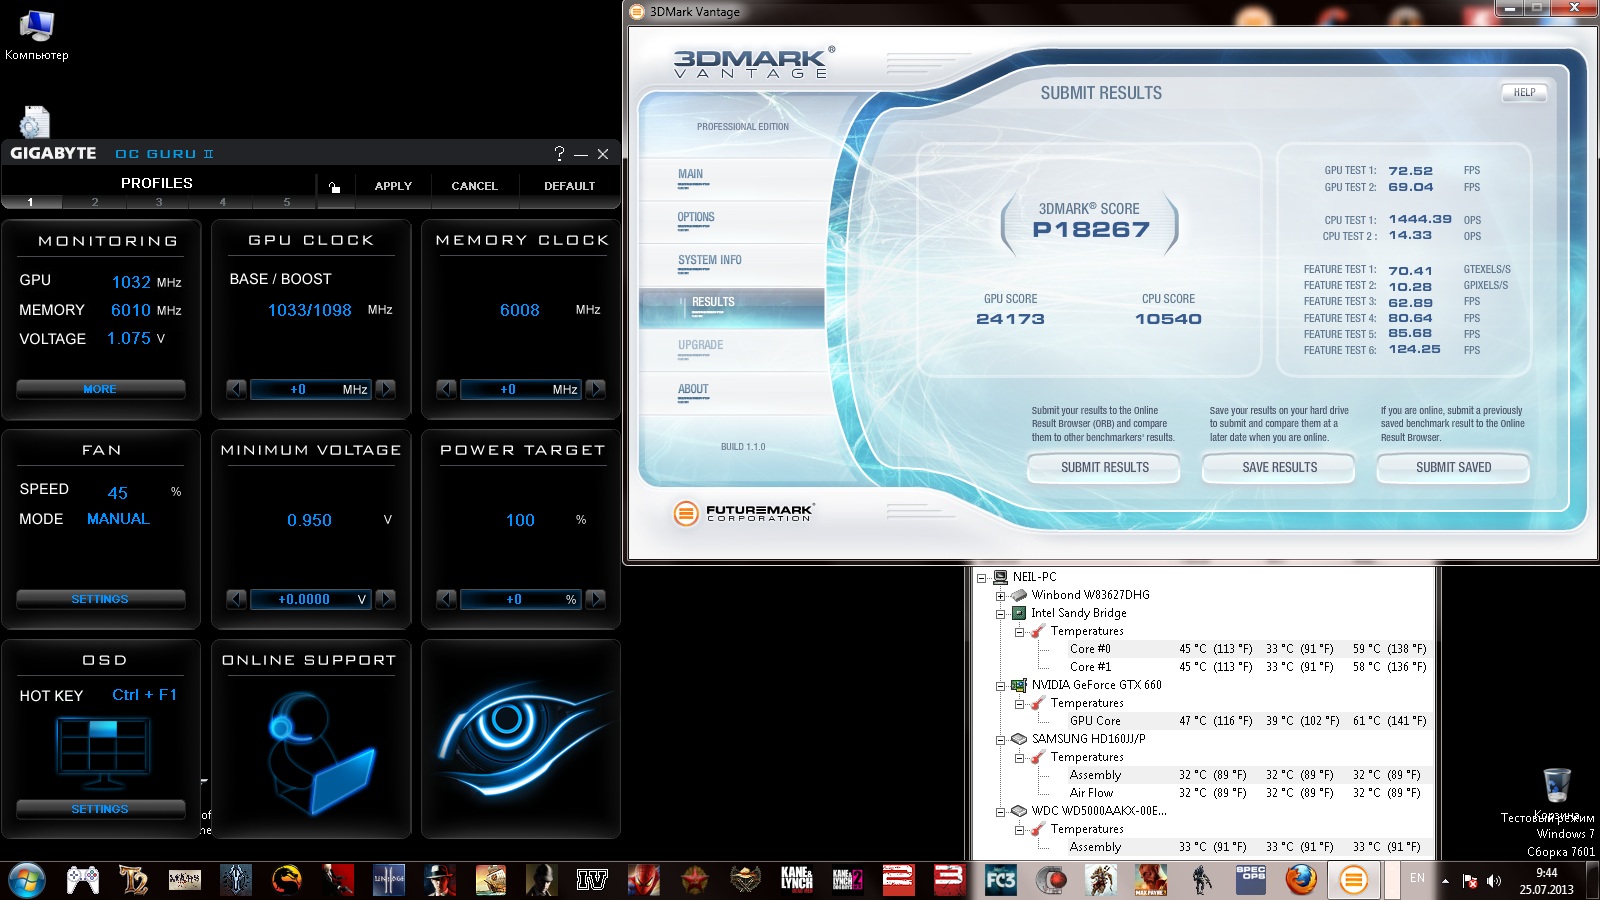This screenshot has width=1600, height=900.
Task: Decrease memory clock offset with left arrow
Action: pos(446,389)
